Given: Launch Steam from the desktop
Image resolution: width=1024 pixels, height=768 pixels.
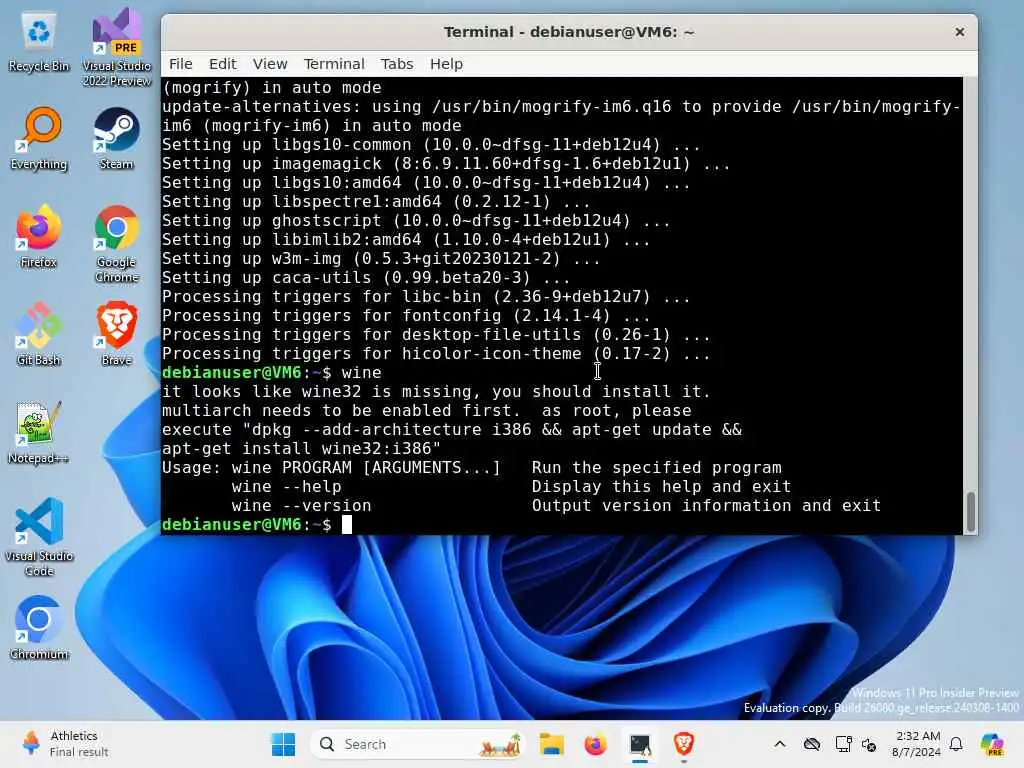Looking at the screenshot, I should pyautogui.click(x=117, y=139).
